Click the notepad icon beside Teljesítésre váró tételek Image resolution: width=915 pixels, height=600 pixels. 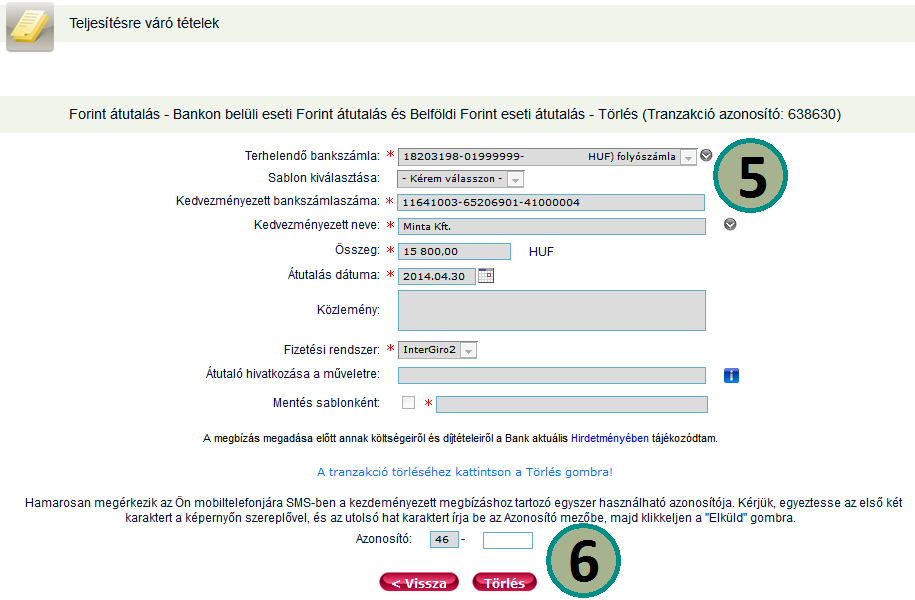point(30,27)
